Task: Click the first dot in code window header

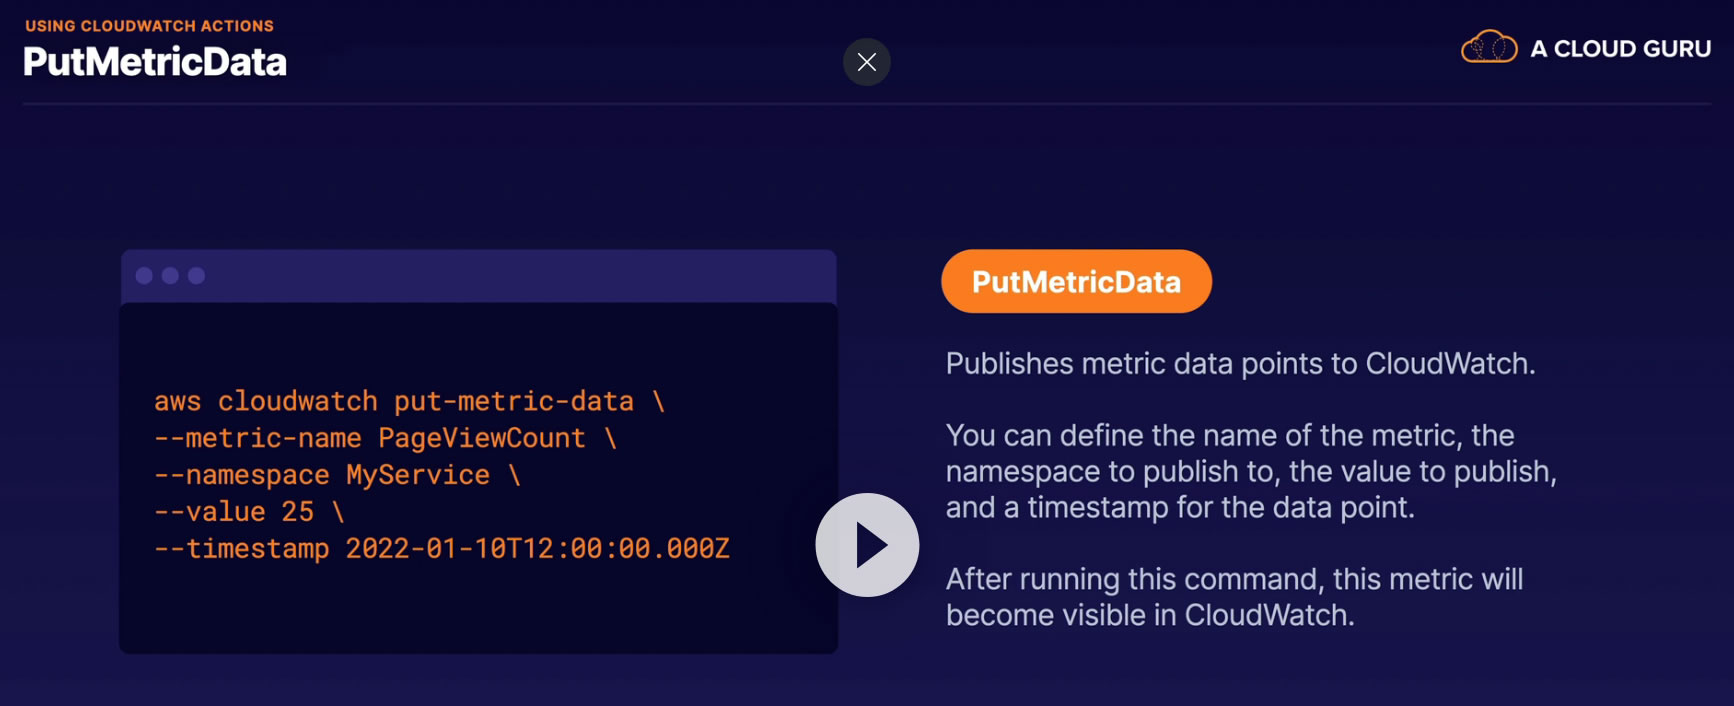Action: click(144, 276)
